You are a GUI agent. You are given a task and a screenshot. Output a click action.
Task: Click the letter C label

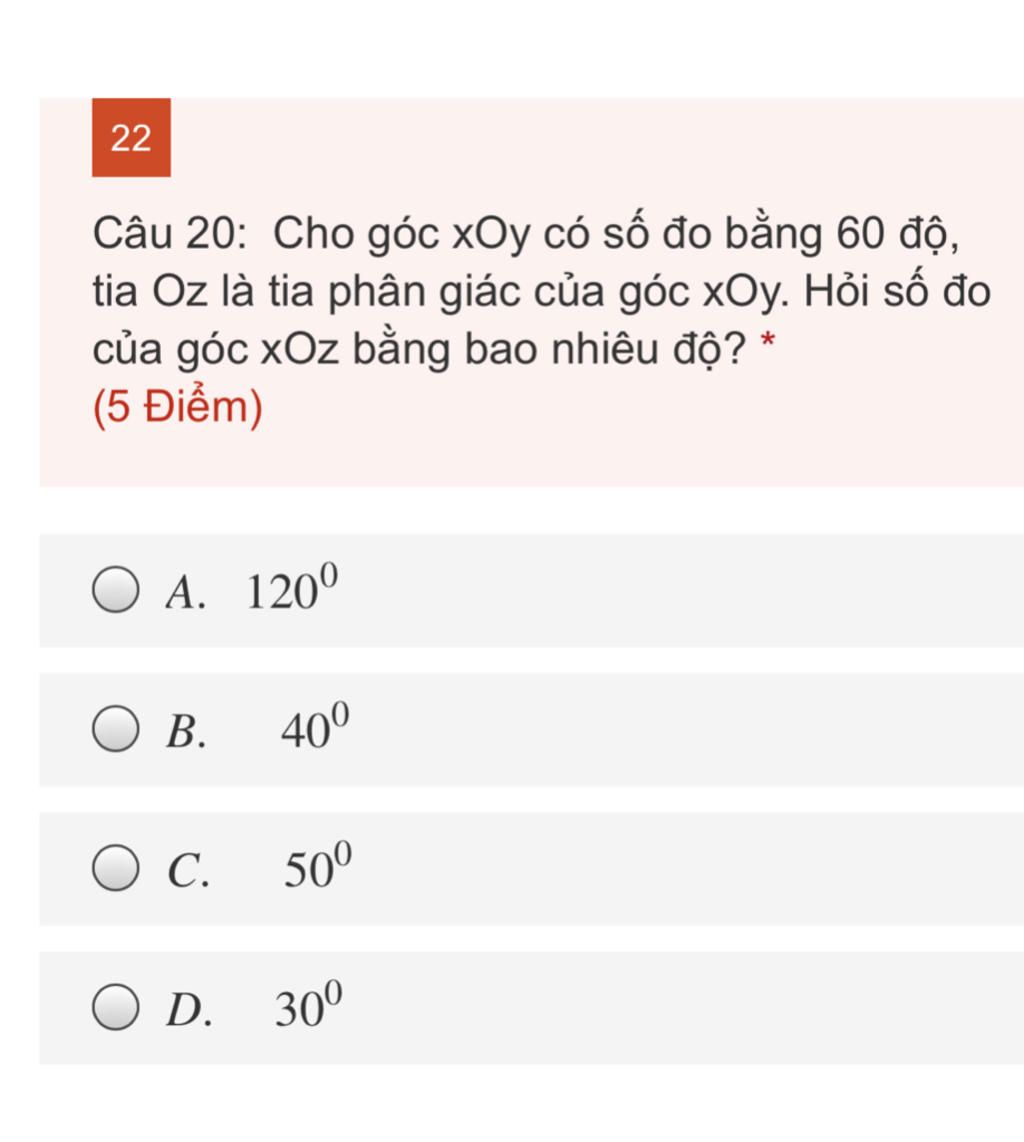pyautogui.click(x=189, y=870)
